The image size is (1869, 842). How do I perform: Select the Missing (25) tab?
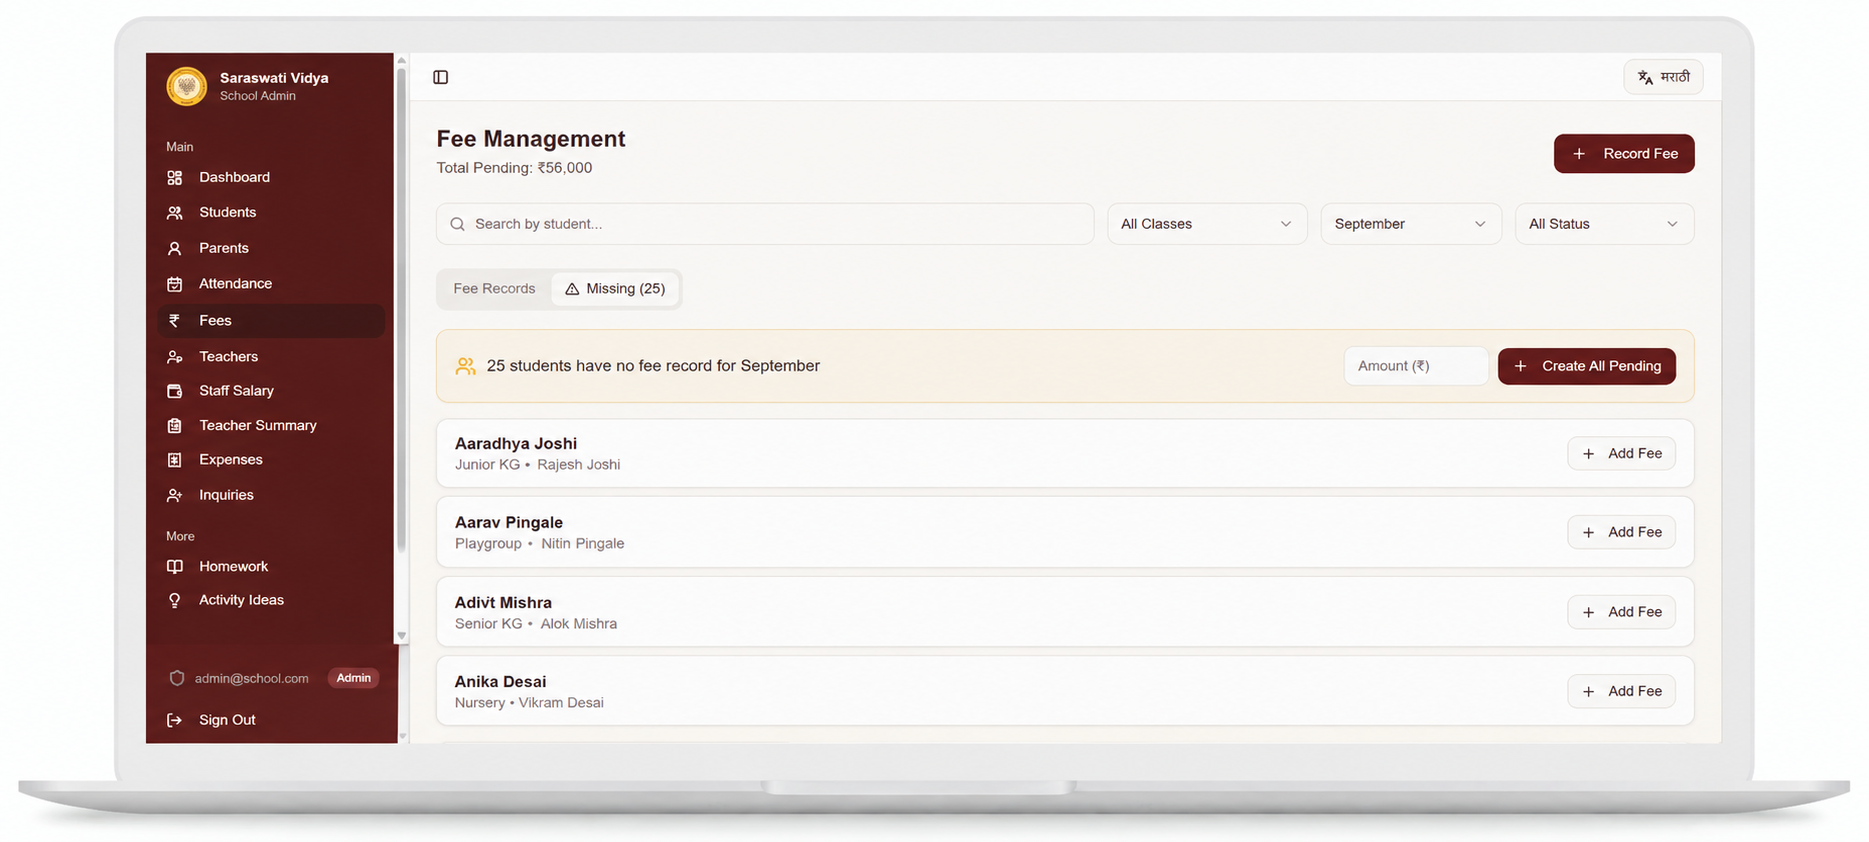(x=615, y=289)
